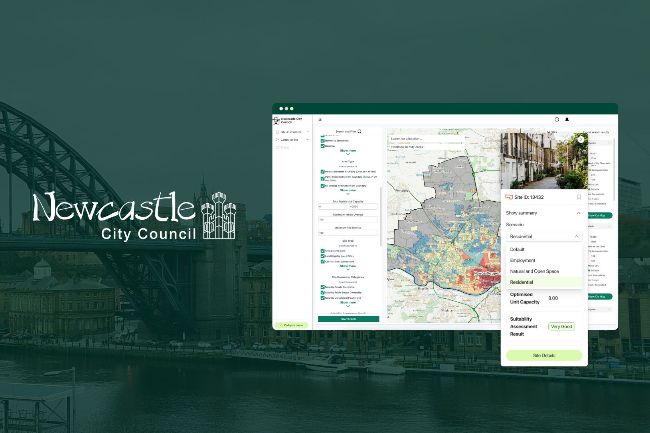Click the maximum capacity input field
The height and width of the screenshot is (433, 650).
click(364, 206)
